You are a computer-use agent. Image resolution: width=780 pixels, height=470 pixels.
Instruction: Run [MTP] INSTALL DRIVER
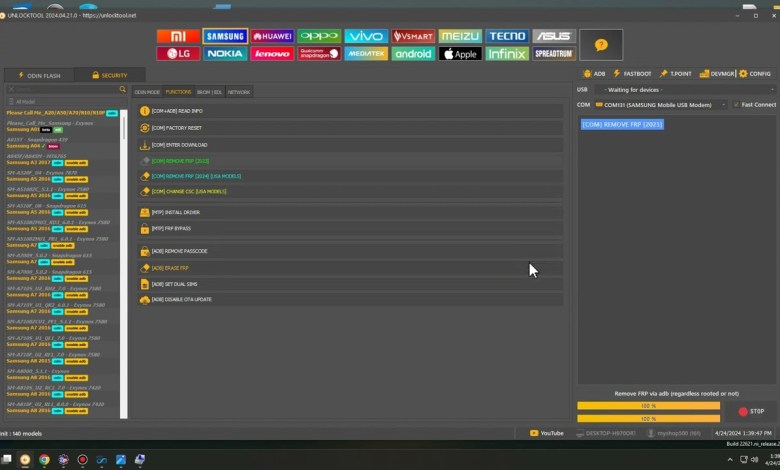pos(351,212)
